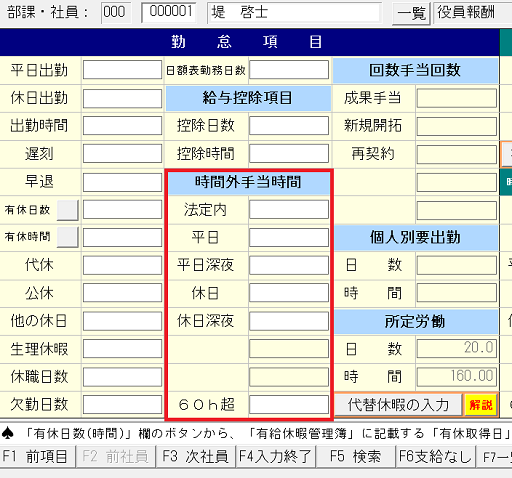Image resolution: width=512 pixels, height=478 pixels.
Task: Click the yellow 解説 help button
Action: (x=481, y=405)
